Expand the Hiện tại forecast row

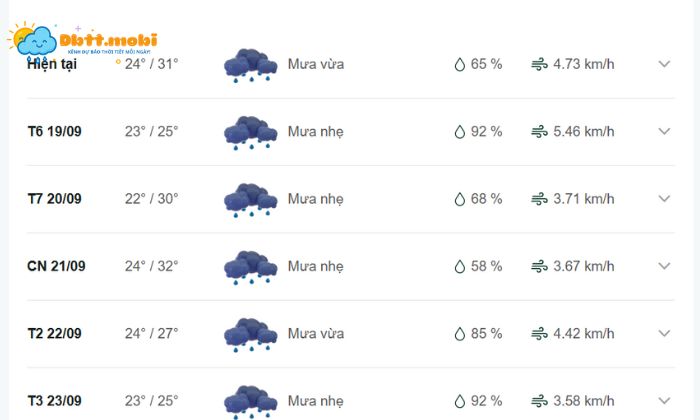tap(664, 64)
